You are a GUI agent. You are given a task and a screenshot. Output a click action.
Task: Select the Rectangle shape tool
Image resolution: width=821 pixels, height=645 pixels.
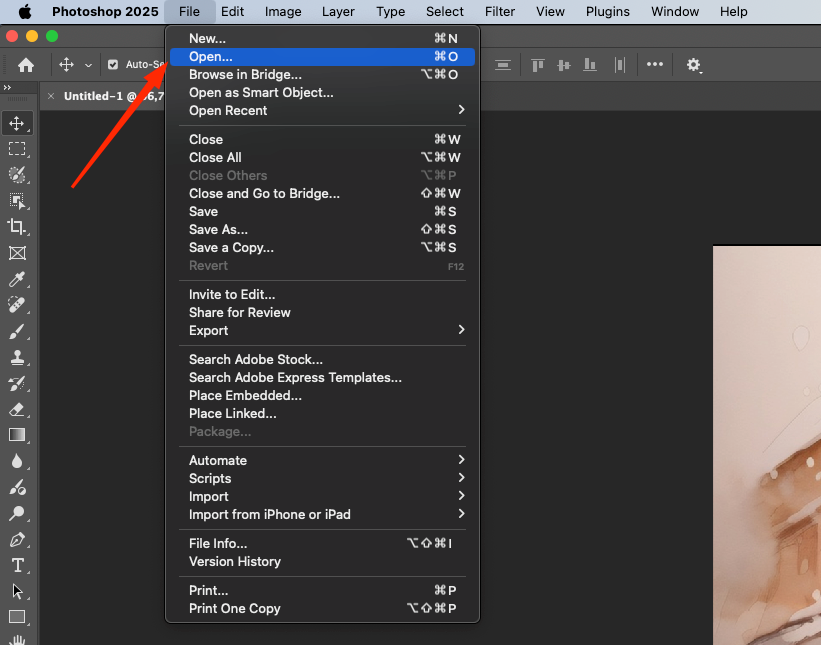[17, 617]
